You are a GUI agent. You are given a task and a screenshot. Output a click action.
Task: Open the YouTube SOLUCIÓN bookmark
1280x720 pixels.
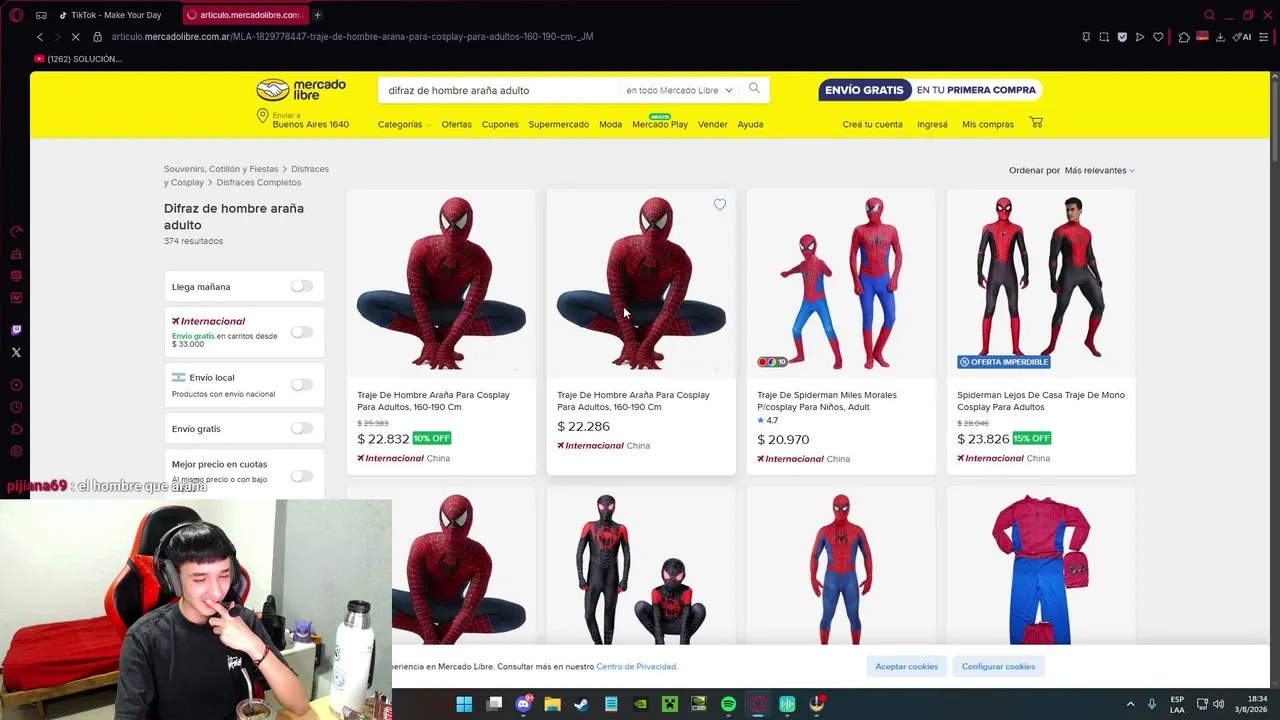pyautogui.click(x=78, y=59)
